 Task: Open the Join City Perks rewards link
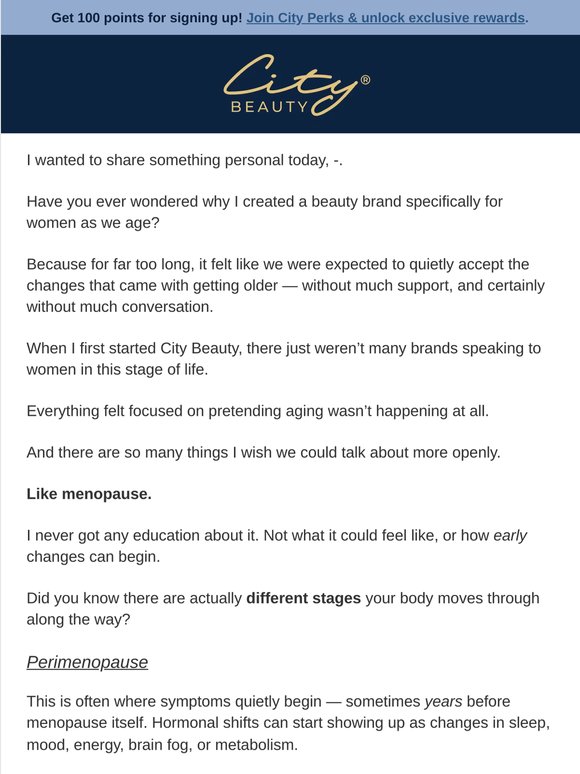[386, 18]
